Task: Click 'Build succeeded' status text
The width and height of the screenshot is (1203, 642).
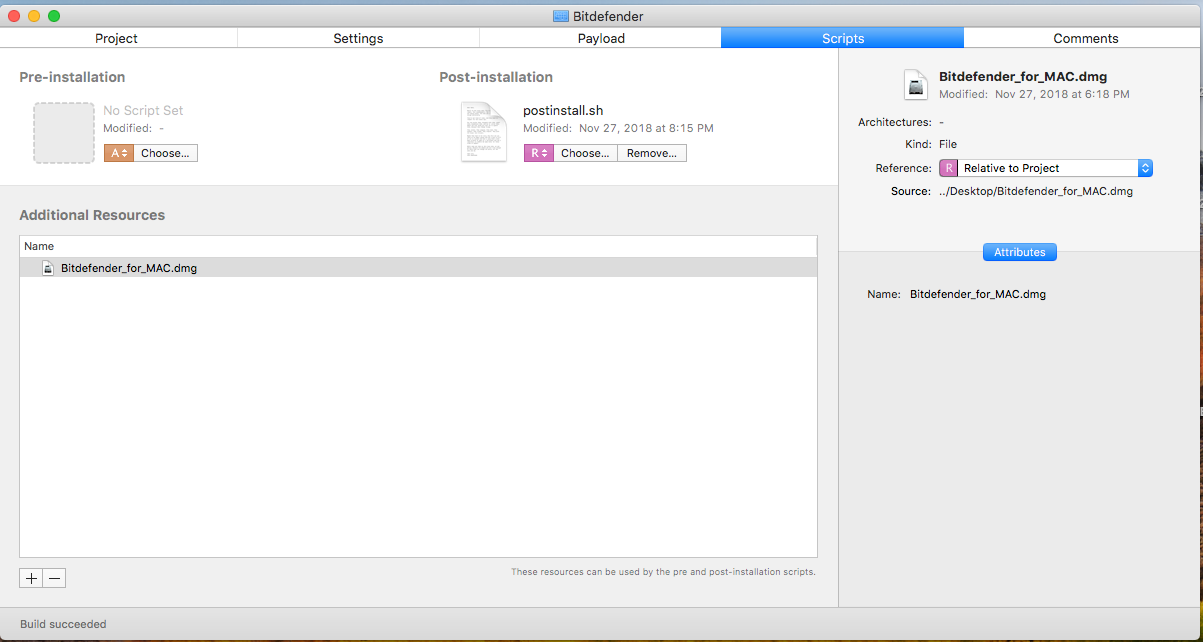Action: coord(63,624)
